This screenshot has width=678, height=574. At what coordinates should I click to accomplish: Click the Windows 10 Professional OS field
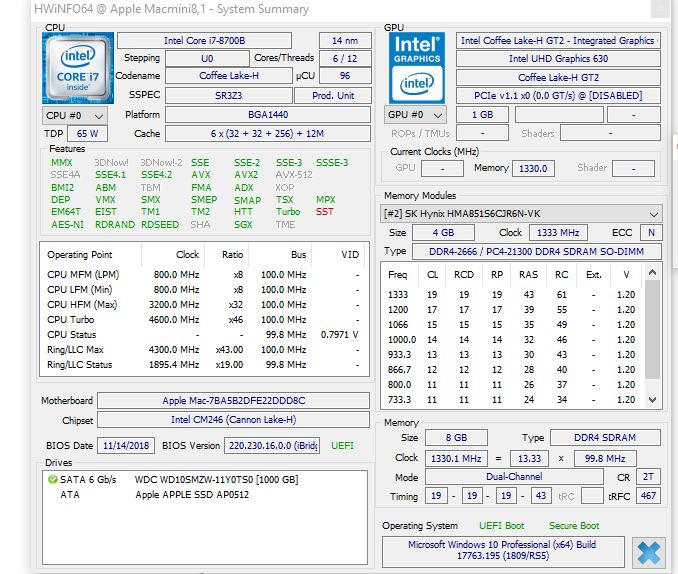click(x=503, y=550)
